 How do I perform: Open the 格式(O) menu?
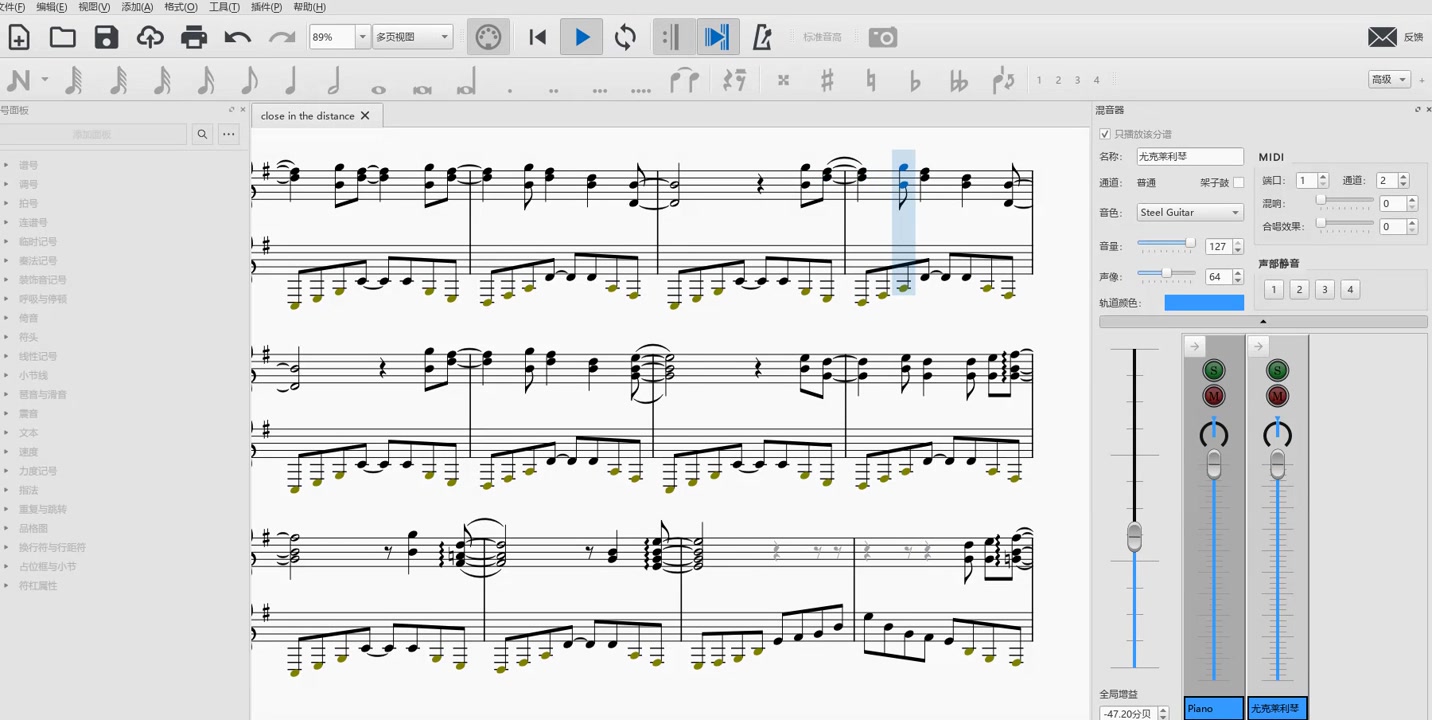pyautogui.click(x=181, y=7)
